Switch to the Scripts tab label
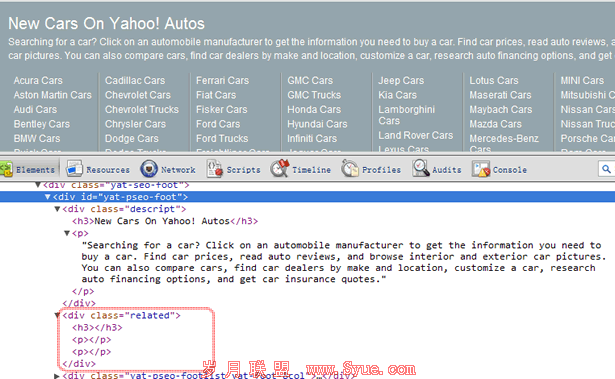The height and width of the screenshot is (379, 615). pos(243,170)
